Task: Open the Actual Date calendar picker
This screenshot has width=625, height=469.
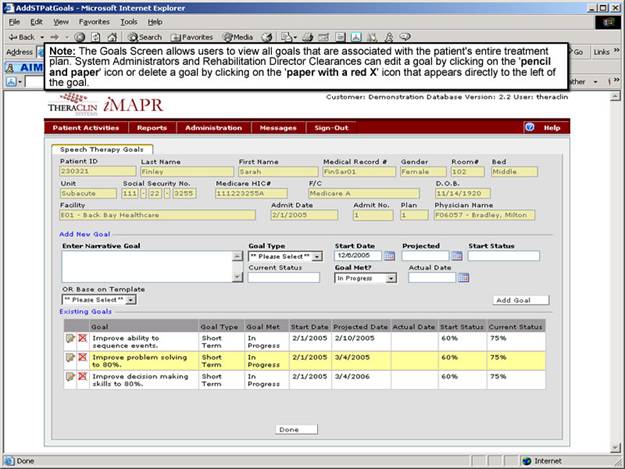Action: pyautogui.click(x=463, y=278)
